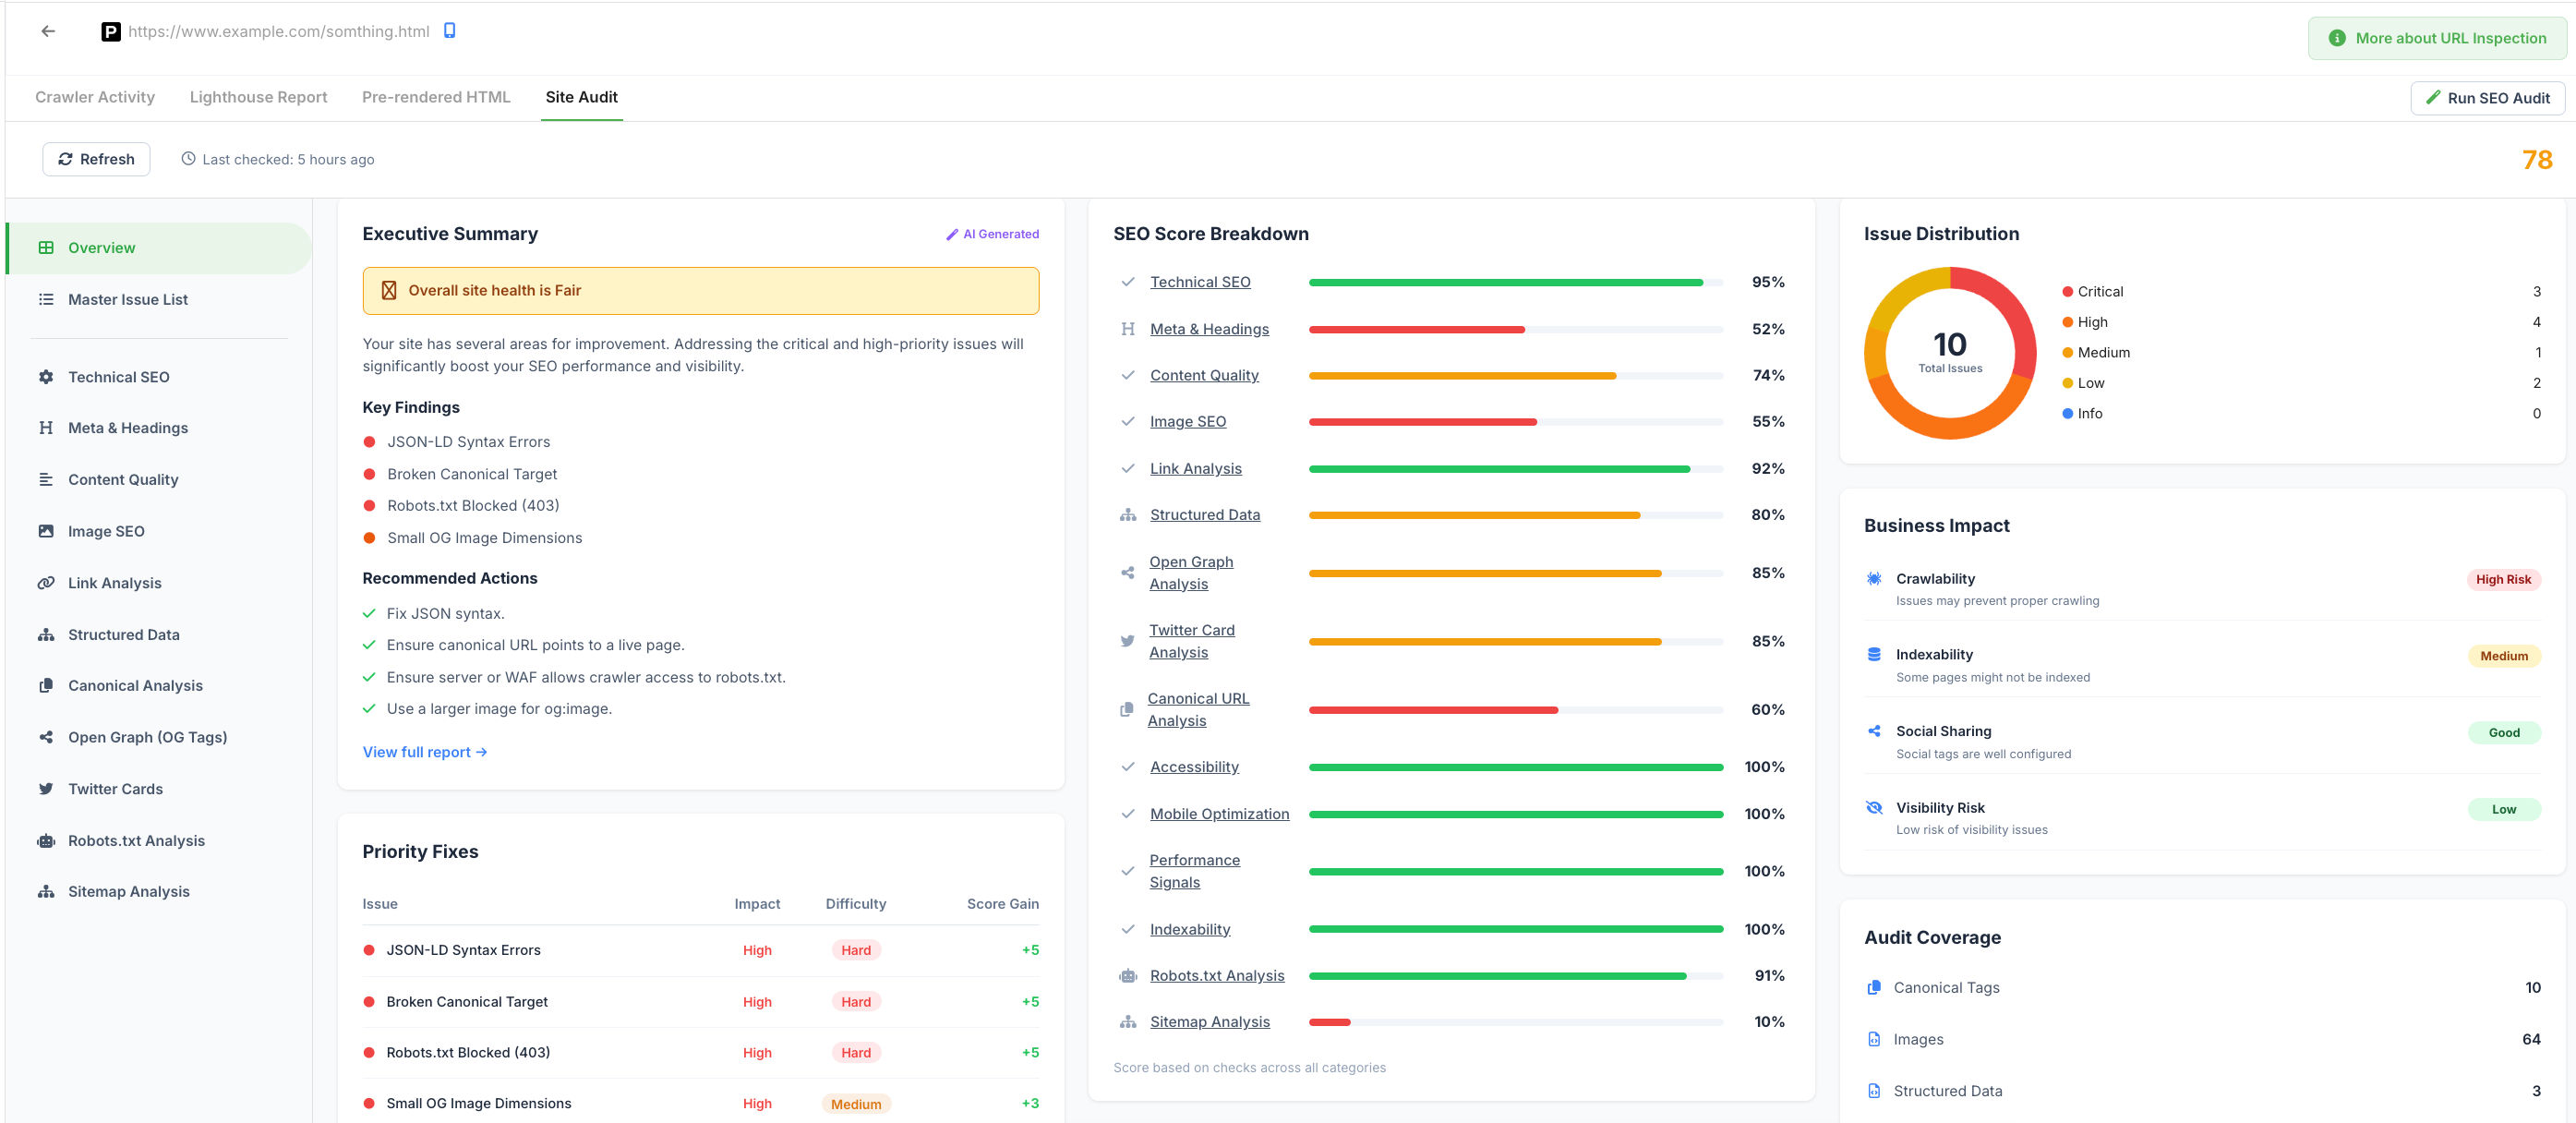The height and width of the screenshot is (1123, 2576).
Task: Click the Structured Data file icon in Audit Coverage
Action: coord(1874,1091)
